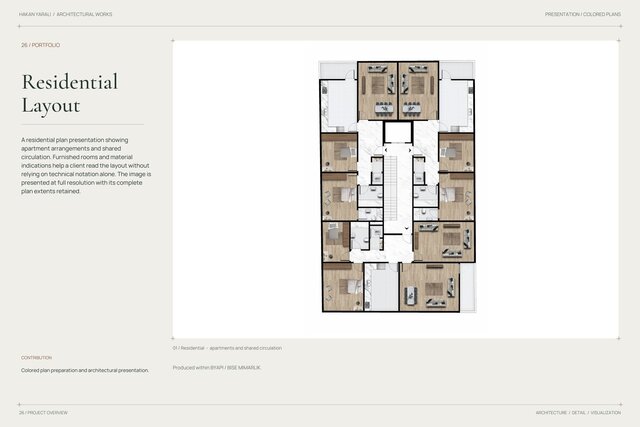Click text "Colored plan preparation and architectural presentation."
640x427 pixels.
click(85, 370)
